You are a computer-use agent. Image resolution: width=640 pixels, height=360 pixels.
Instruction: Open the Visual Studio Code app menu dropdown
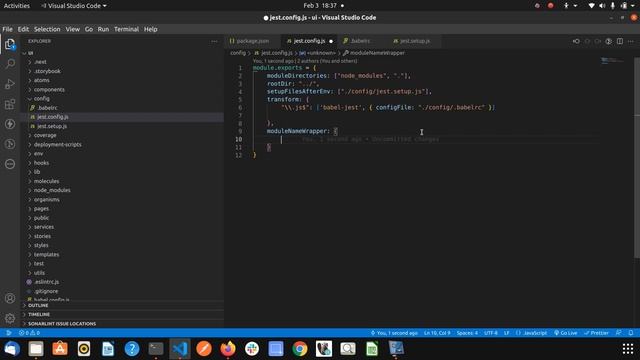[x=74, y=6]
